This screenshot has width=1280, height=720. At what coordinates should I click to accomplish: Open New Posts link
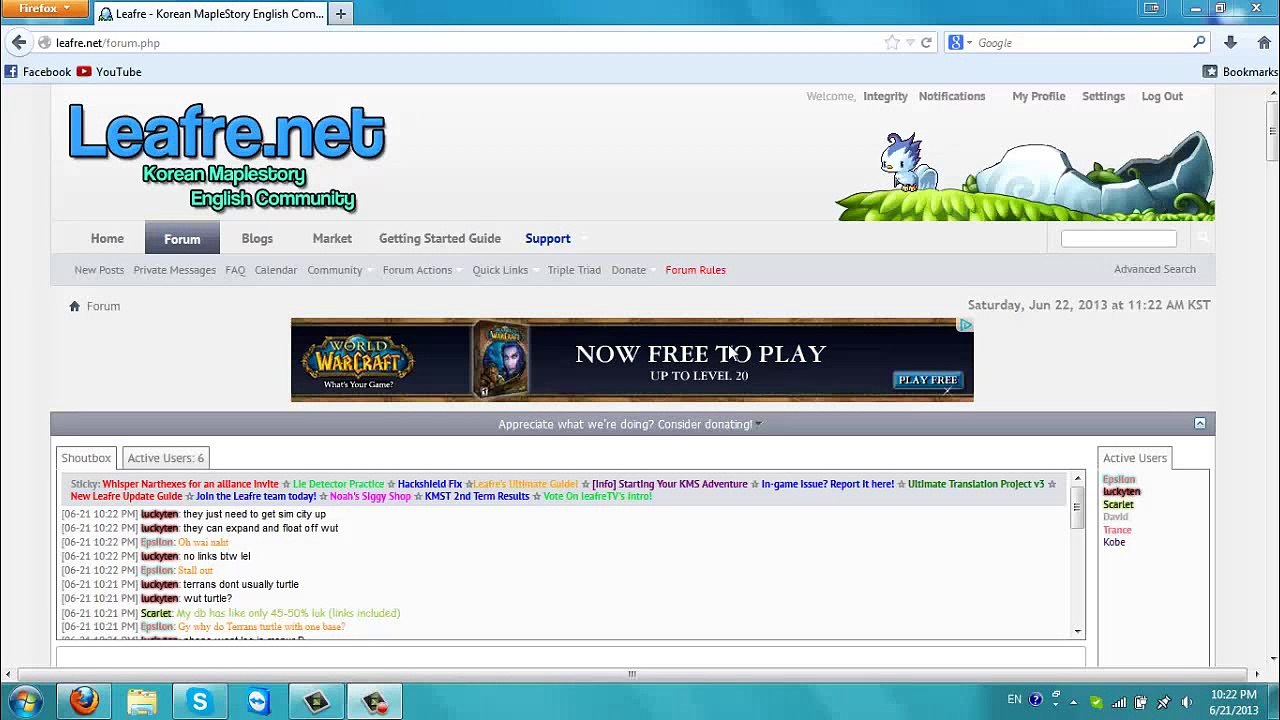(x=99, y=270)
